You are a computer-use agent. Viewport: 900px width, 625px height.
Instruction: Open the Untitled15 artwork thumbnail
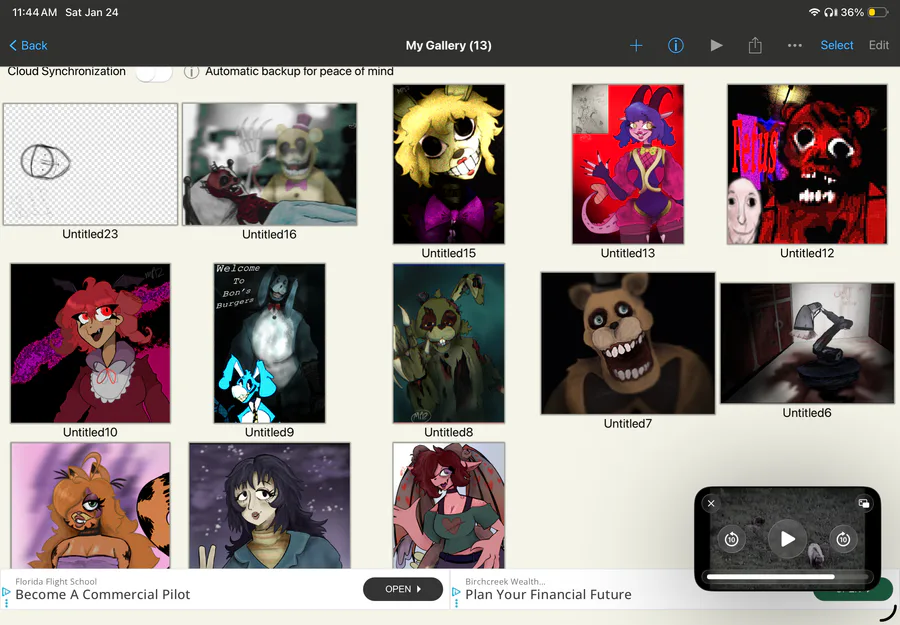449,164
